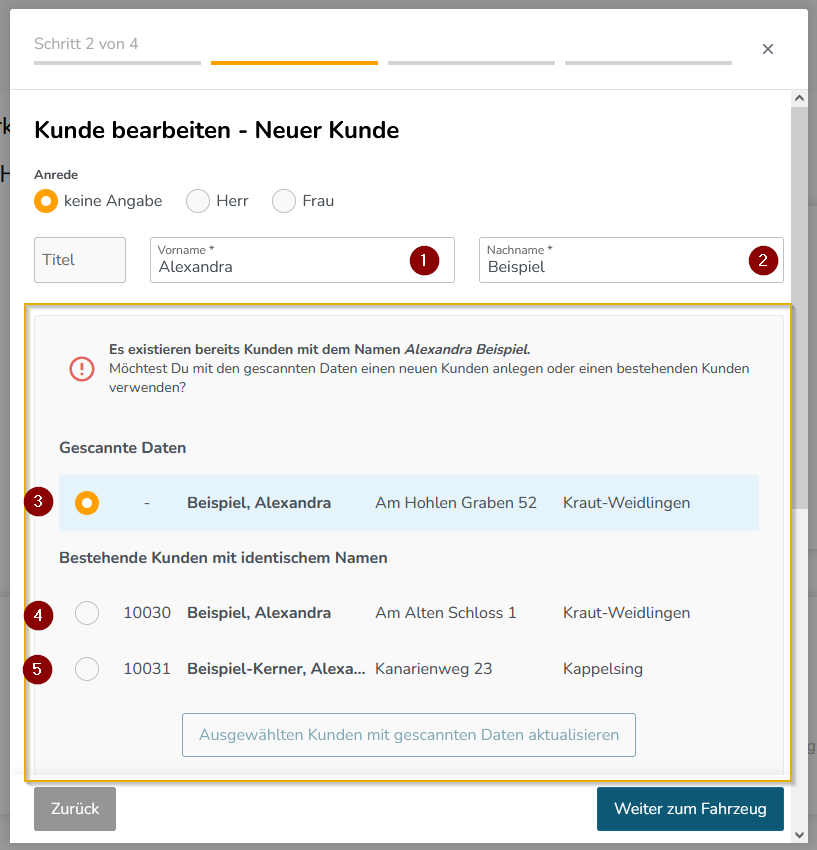Viewport: 817px width, 850px height.
Task: Choose customer 10031 Beispiel-Kerner radio button
Action: click(x=87, y=669)
